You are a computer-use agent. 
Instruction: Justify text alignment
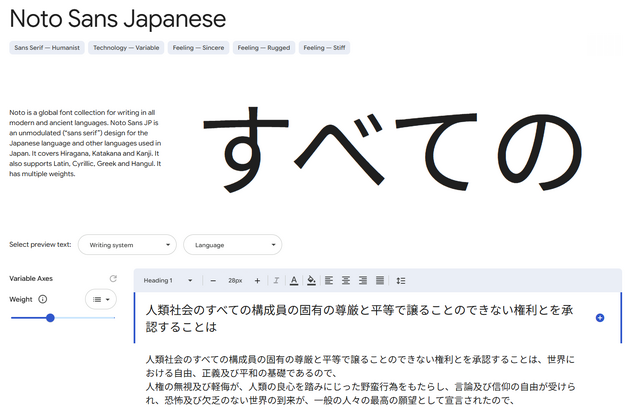(380, 281)
